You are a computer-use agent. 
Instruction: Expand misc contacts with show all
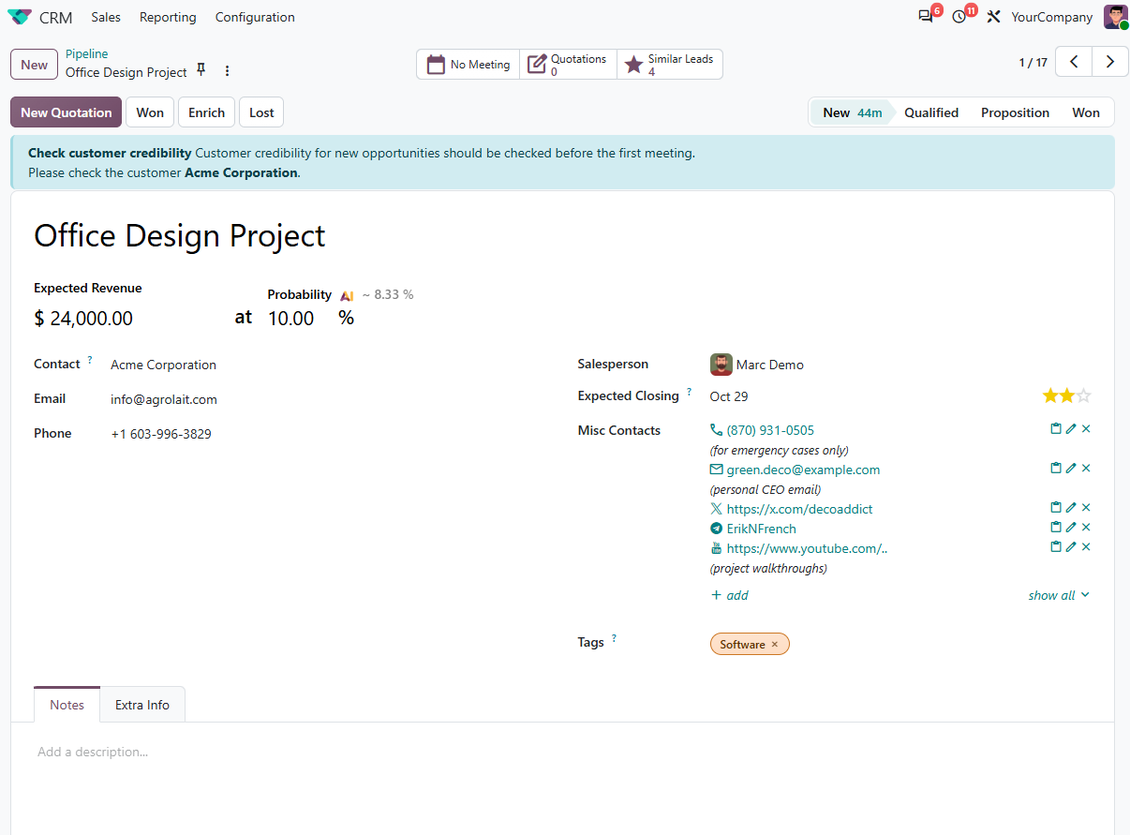coord(1059,595)
